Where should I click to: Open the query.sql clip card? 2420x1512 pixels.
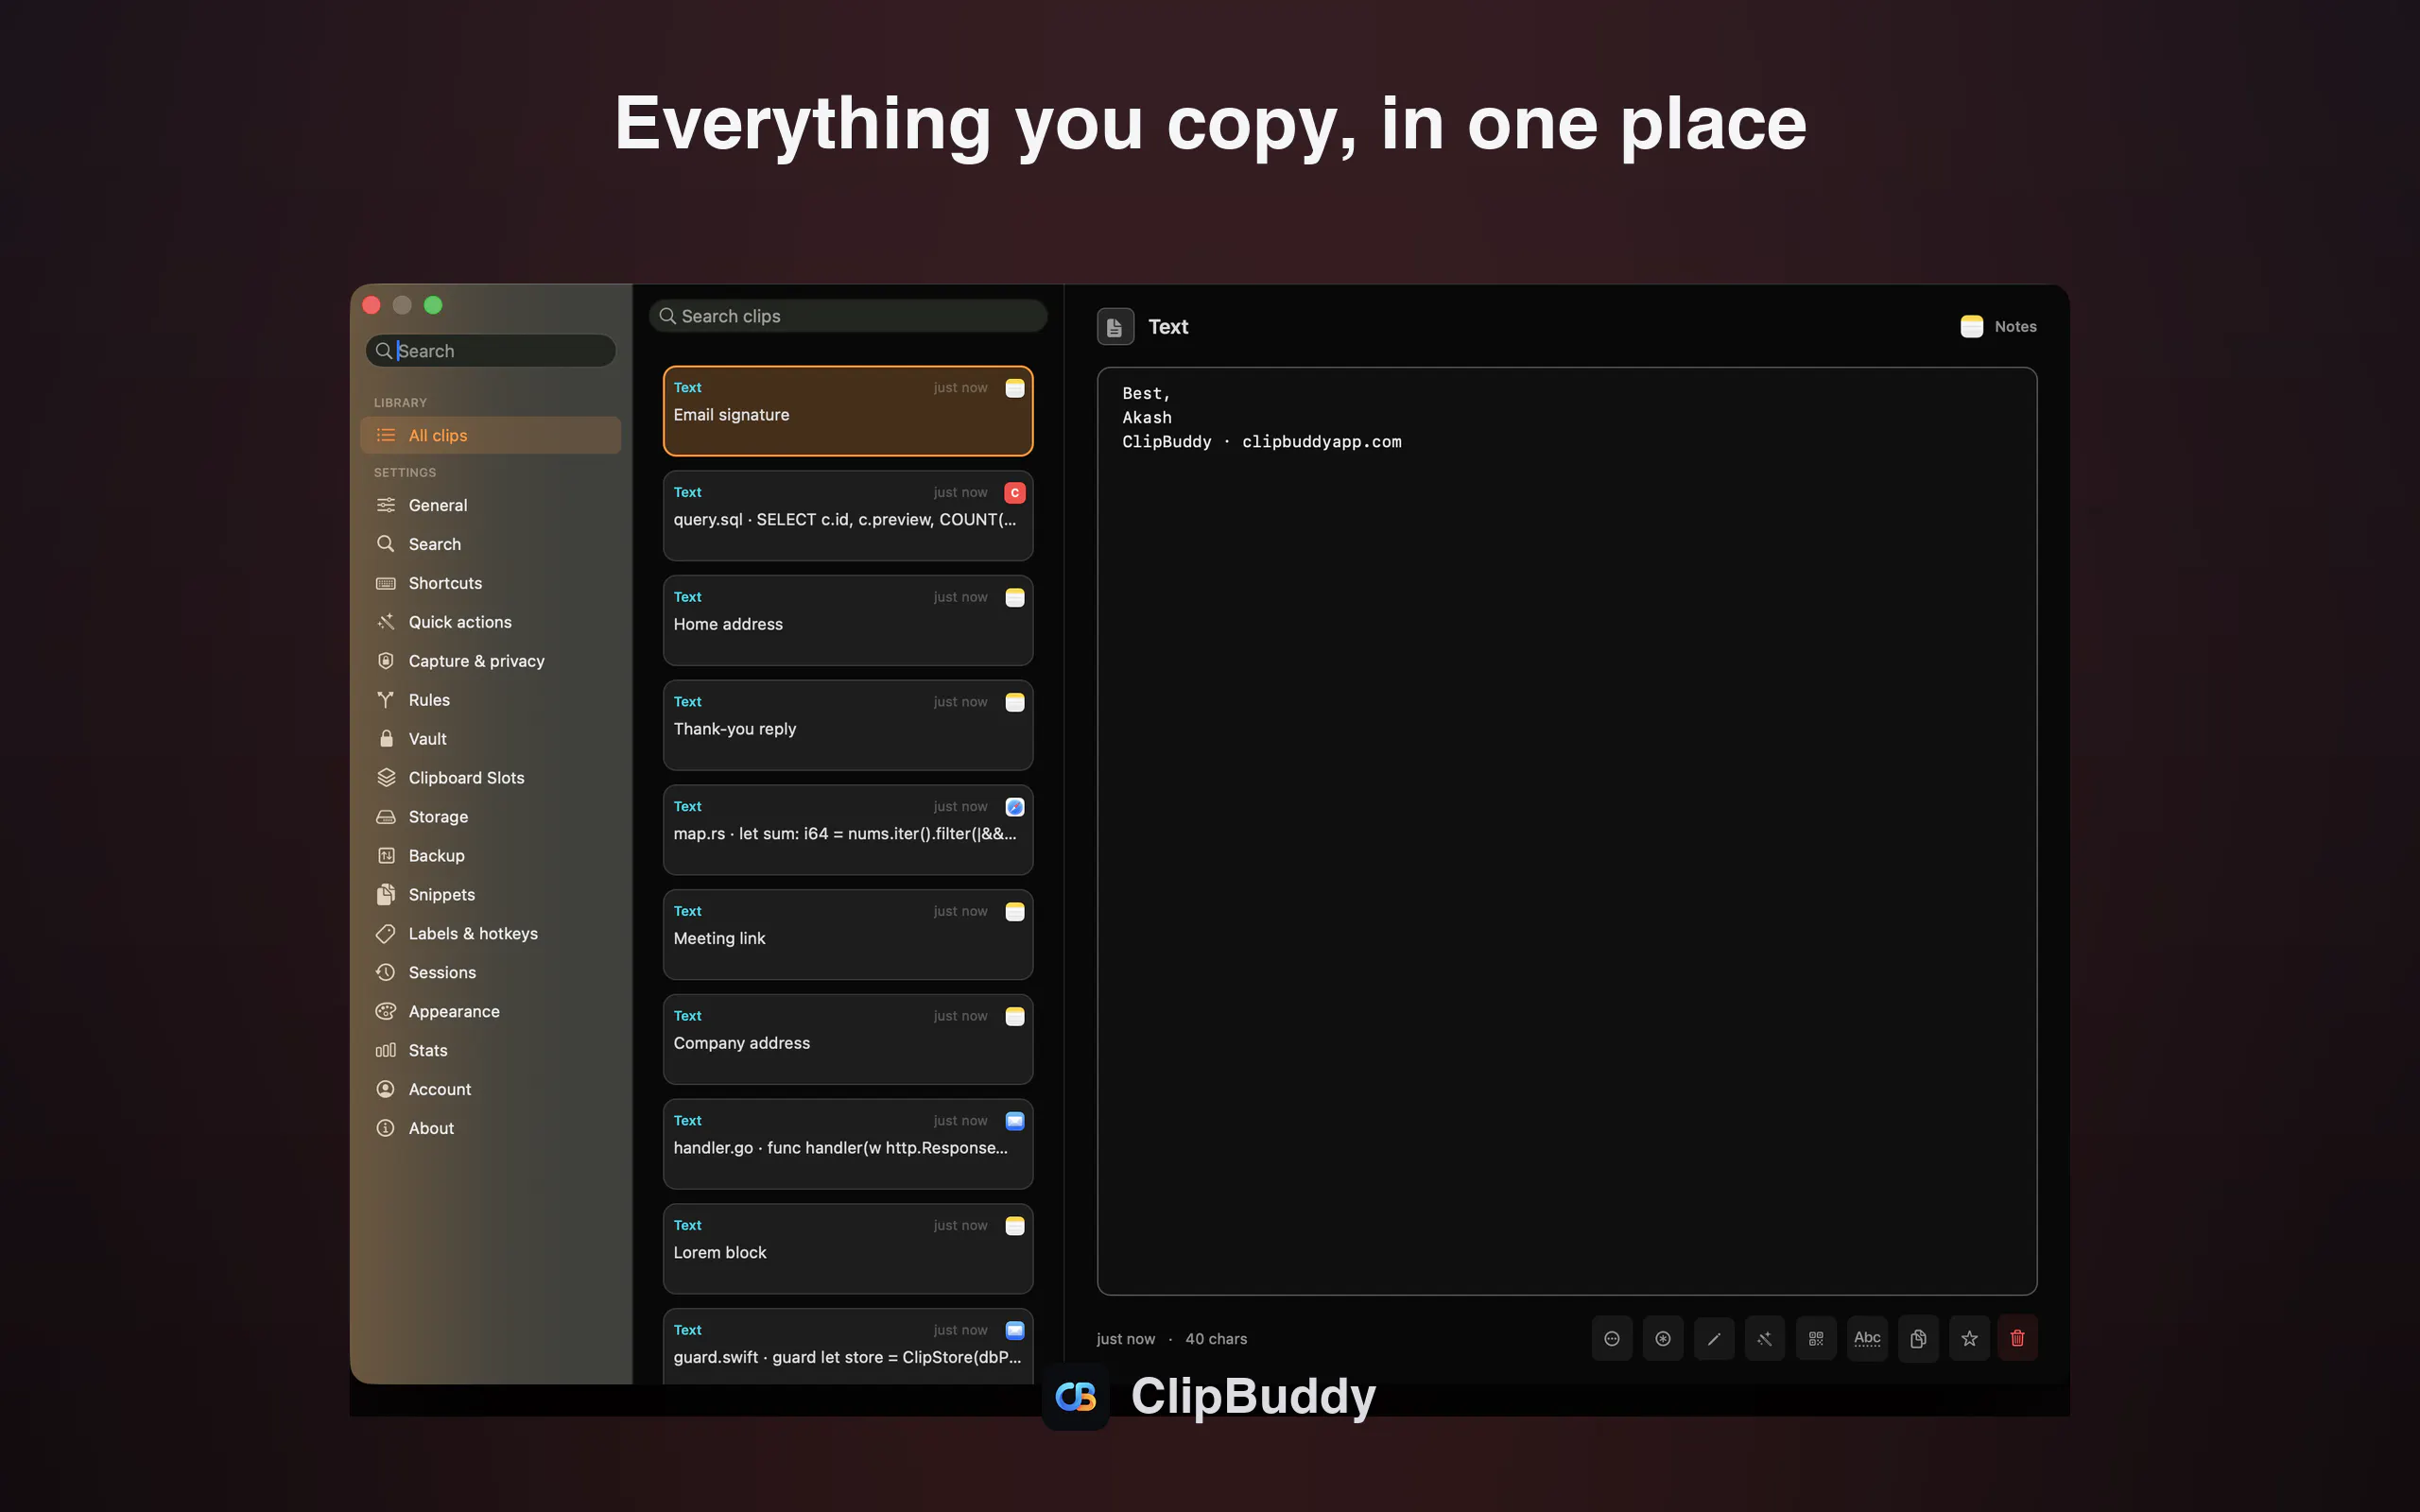tap(848, 516)
